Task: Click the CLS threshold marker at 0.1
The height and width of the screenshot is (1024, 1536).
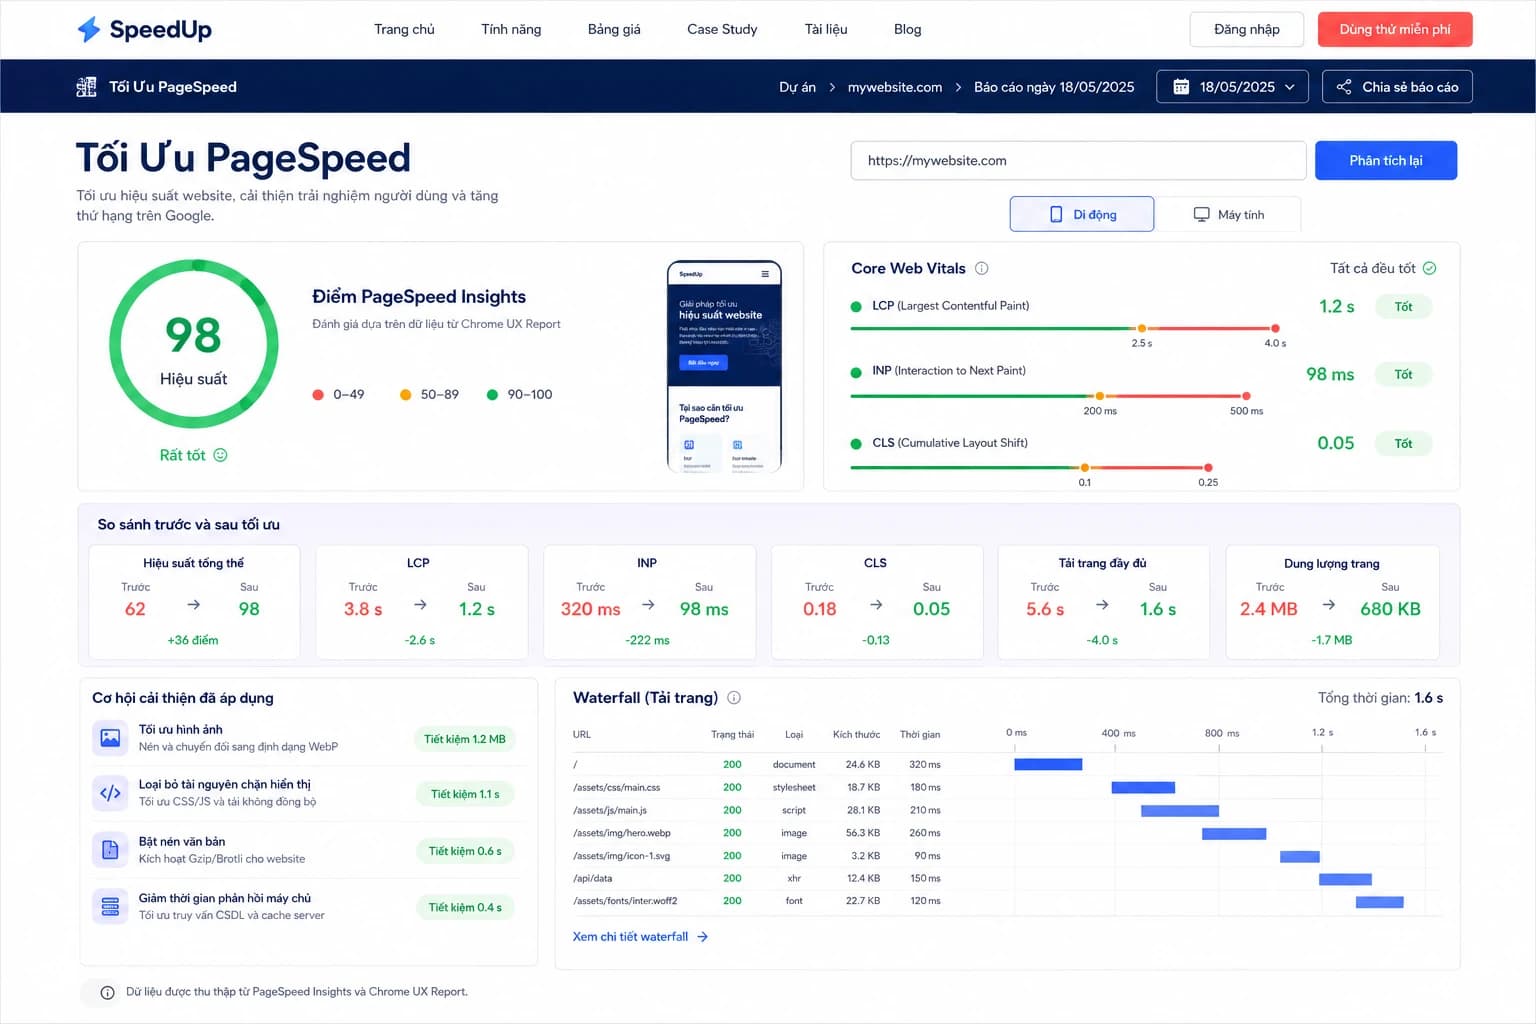Action: (x=1085, y=467)
